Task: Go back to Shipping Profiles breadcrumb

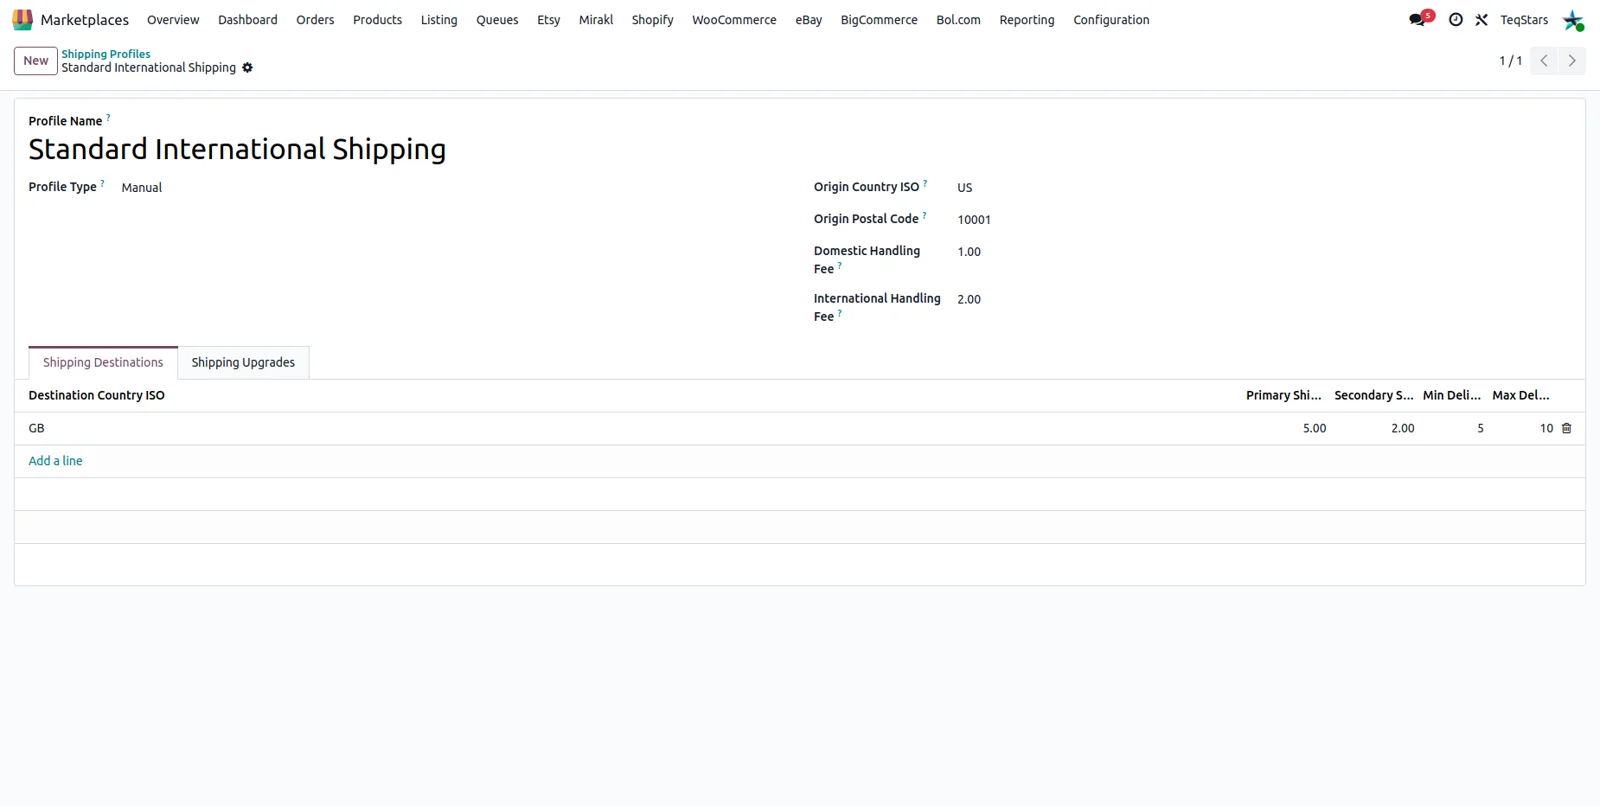Action: pyautogui.click(x=106, y=54)
